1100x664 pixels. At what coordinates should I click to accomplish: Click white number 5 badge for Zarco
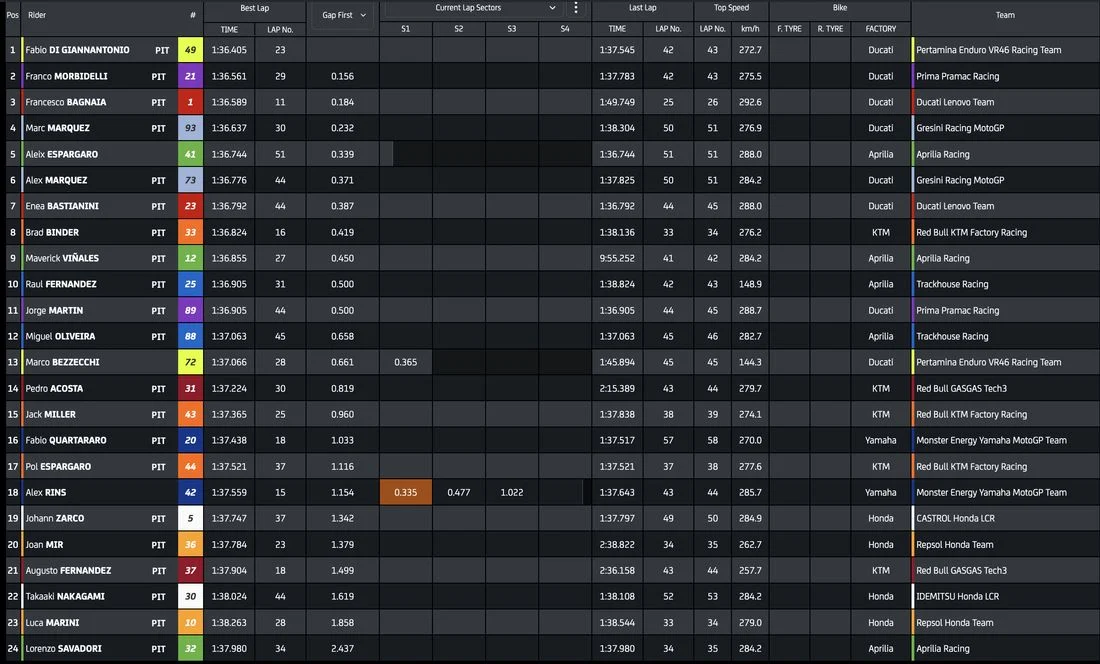190,518
